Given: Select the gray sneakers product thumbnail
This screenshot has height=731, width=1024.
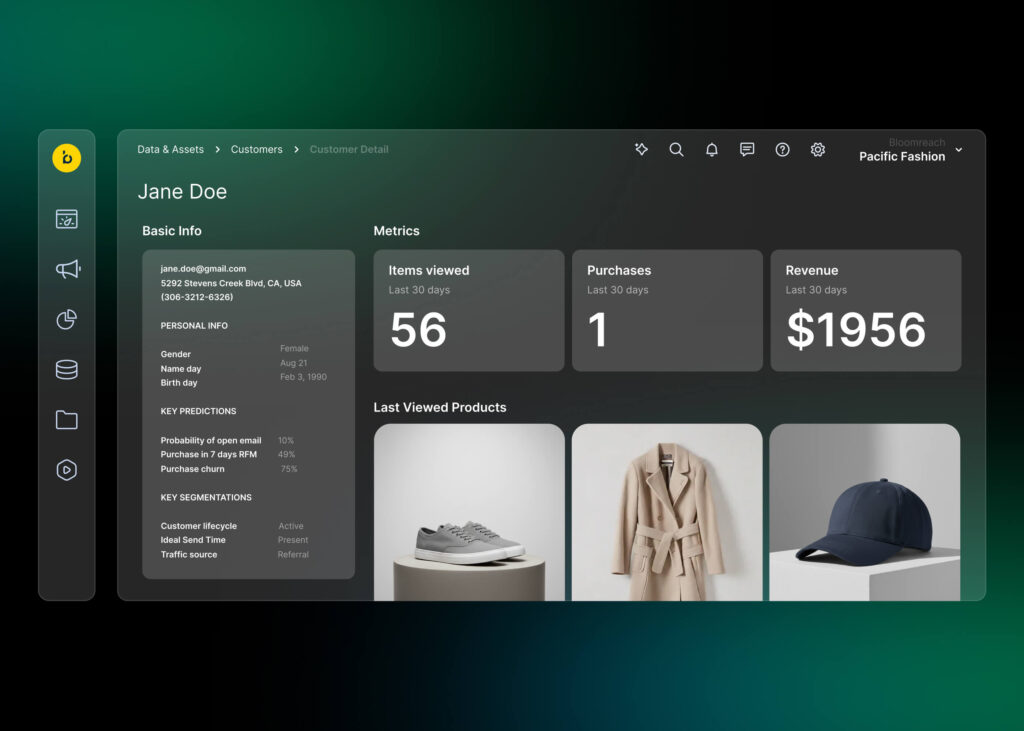Looking at the screenshot, I should [x=469, y=512].
